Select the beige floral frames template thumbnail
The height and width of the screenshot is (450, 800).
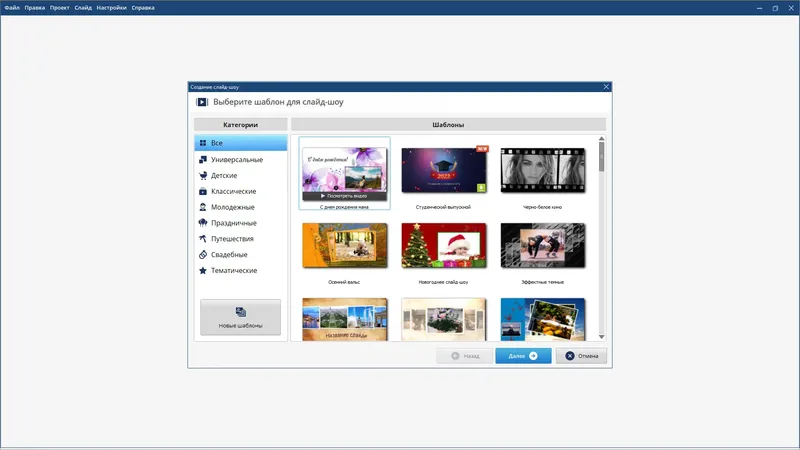[444, 319]
